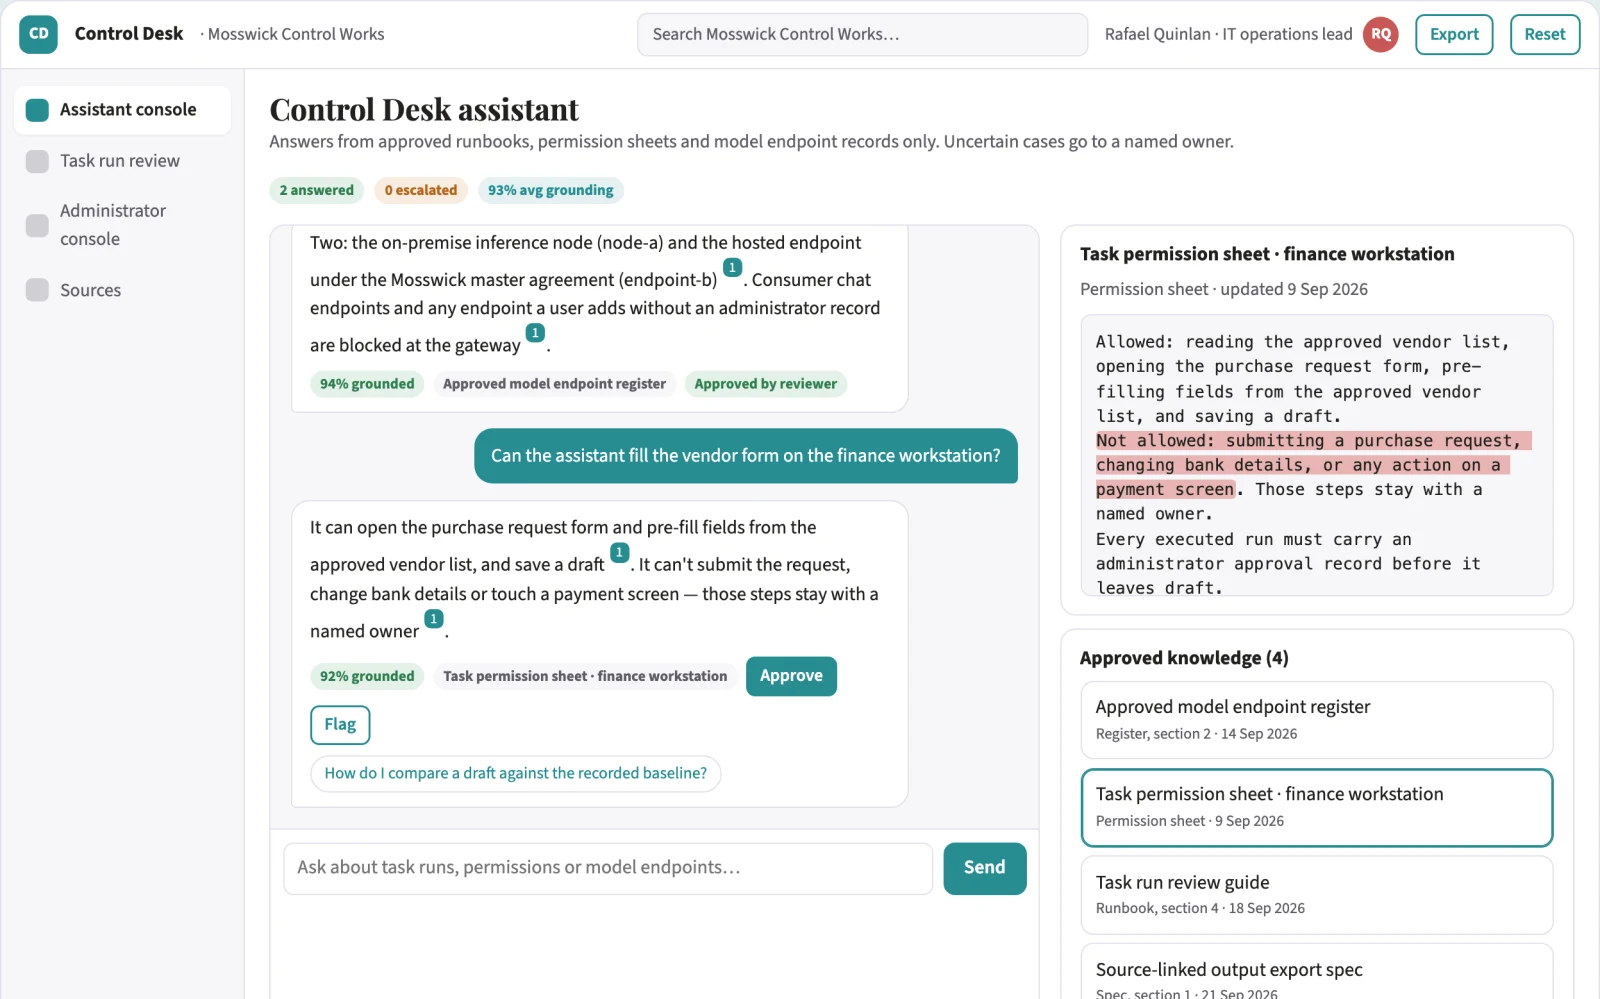1600x999 pixels.
Task: Ask the suggested question about comparing a draft
Action: pyautogui.click(x=516, y=774)
